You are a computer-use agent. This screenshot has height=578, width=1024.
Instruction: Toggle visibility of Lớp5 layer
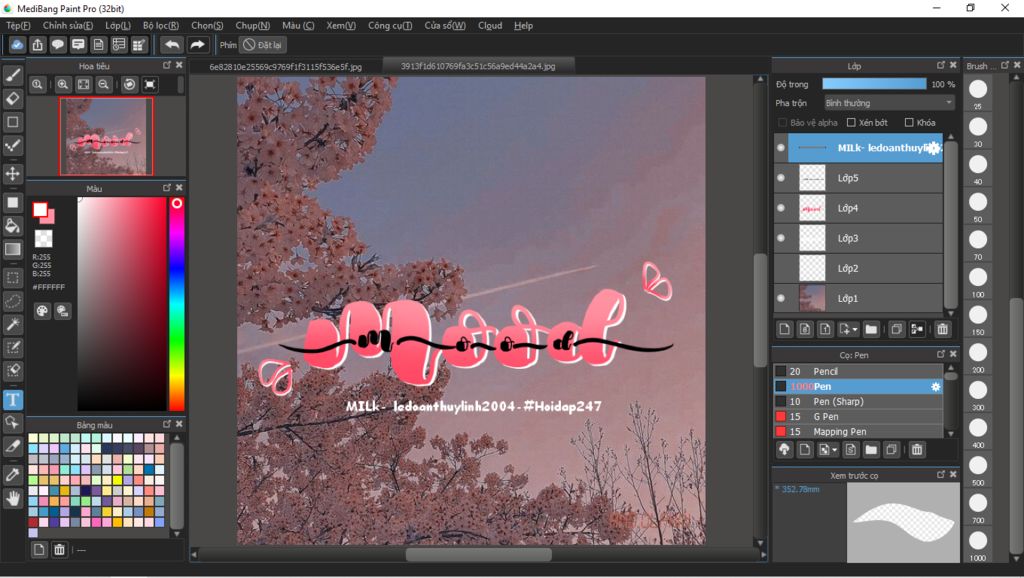tap(780, 178)
